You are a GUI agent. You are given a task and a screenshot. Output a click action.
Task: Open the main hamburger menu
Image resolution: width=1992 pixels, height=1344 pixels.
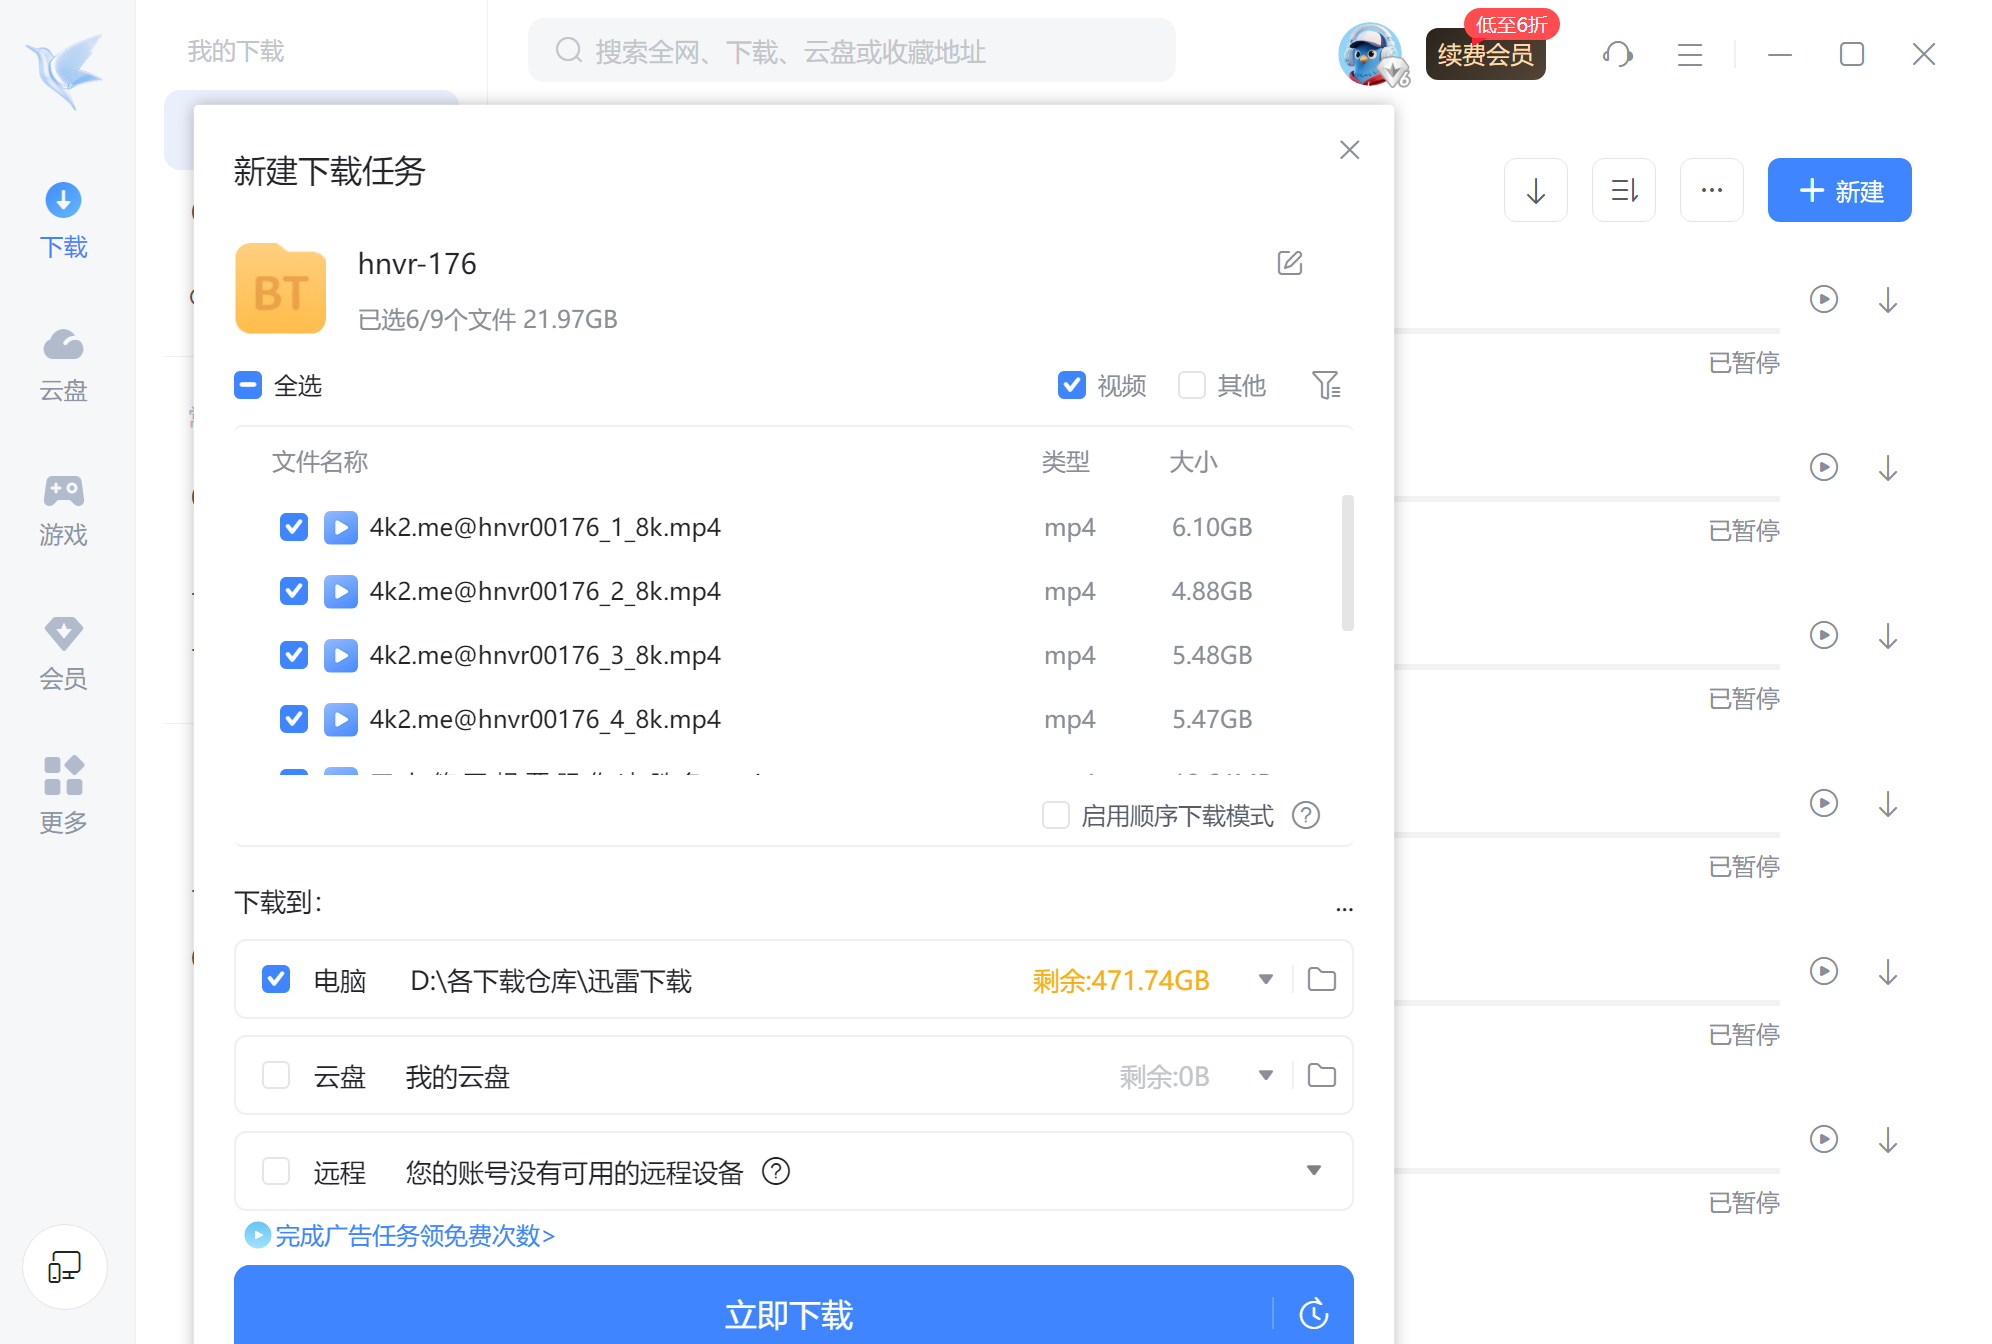(1690, 54)
